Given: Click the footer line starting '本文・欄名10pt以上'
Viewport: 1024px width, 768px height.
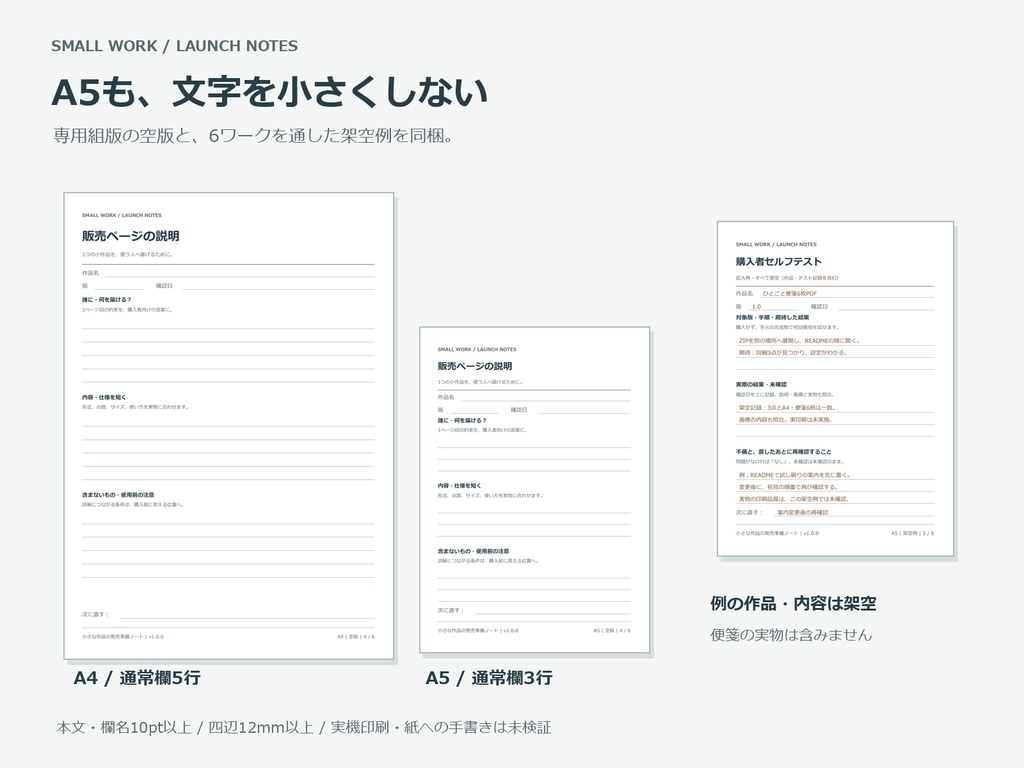Looking at the screenshot, I should tap(304, 727).
